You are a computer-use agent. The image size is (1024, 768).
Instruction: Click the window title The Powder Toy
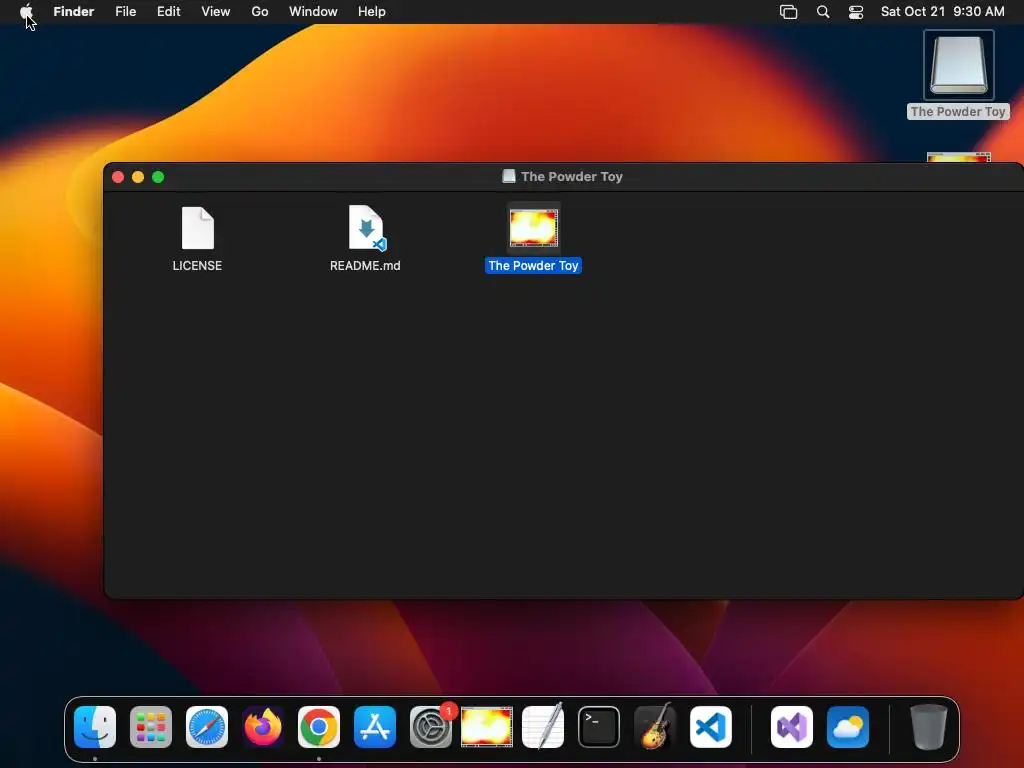(571, 176)
